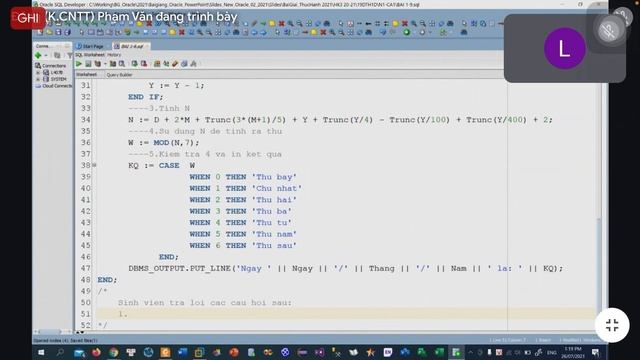Close the BAI 1-9.sql tab
The image size is (640, 360).
pos(147,46)
